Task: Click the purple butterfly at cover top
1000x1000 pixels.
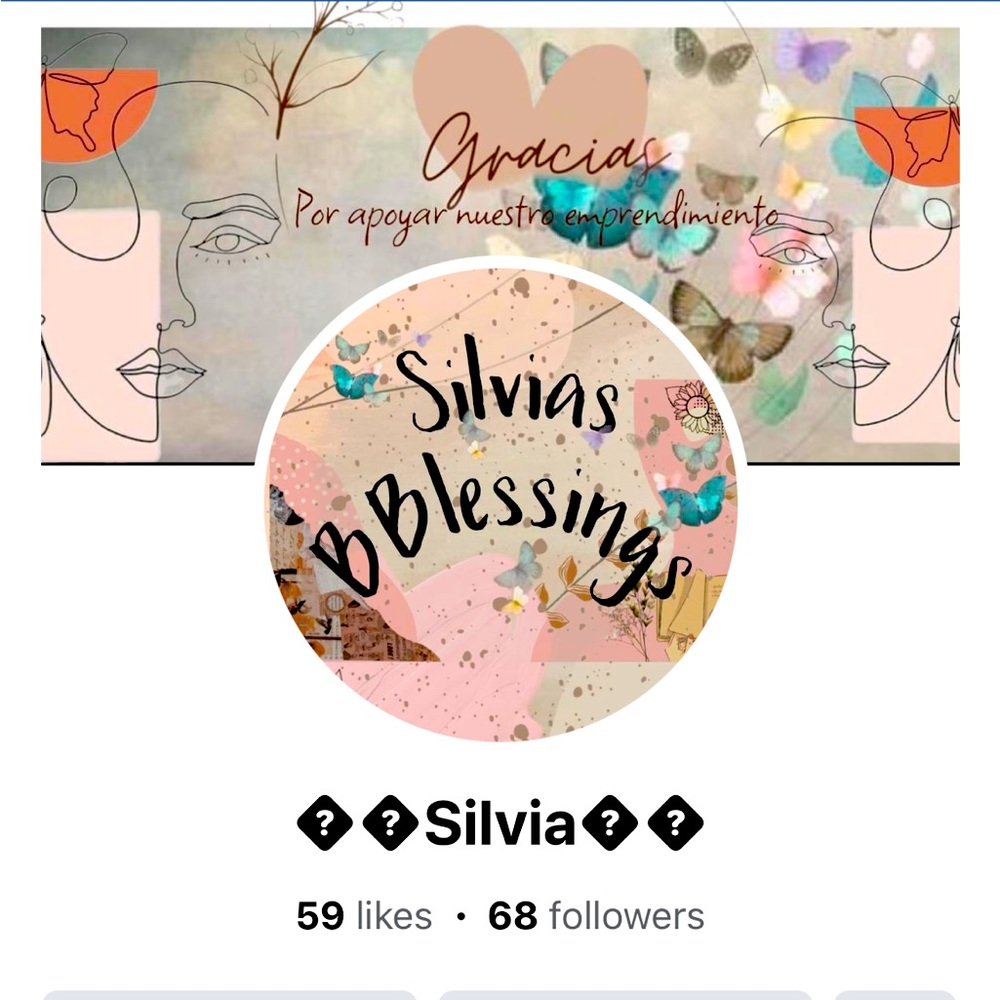Action: [x=812, y=53]
